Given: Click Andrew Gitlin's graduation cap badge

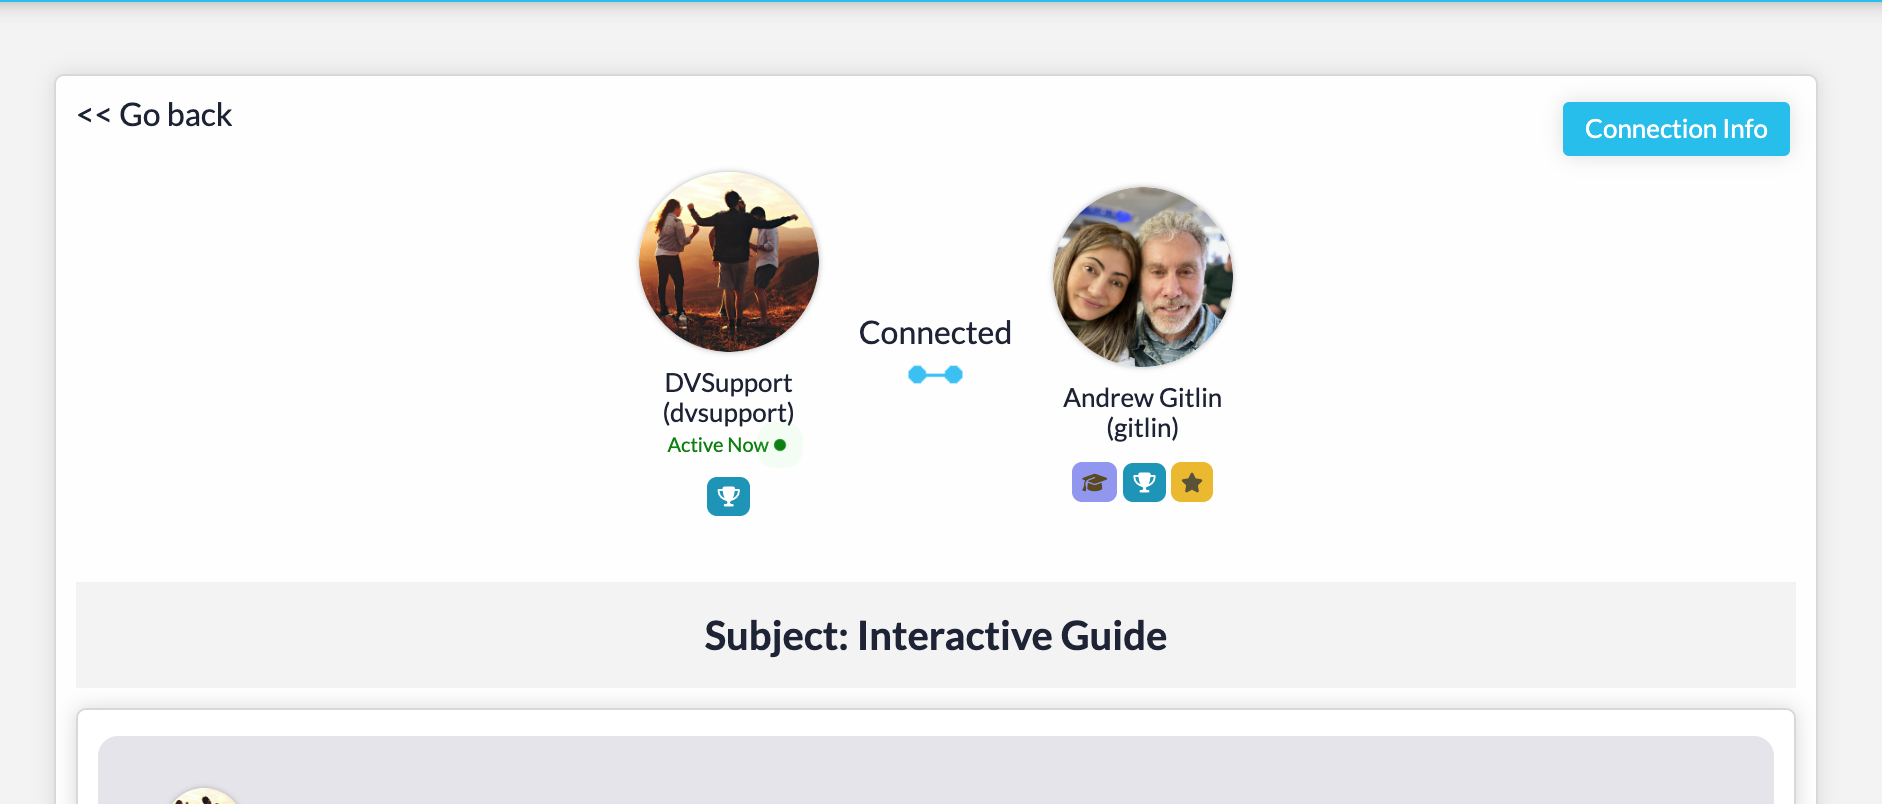Looking at the screenshot, I should click(x=1094, y=482).
